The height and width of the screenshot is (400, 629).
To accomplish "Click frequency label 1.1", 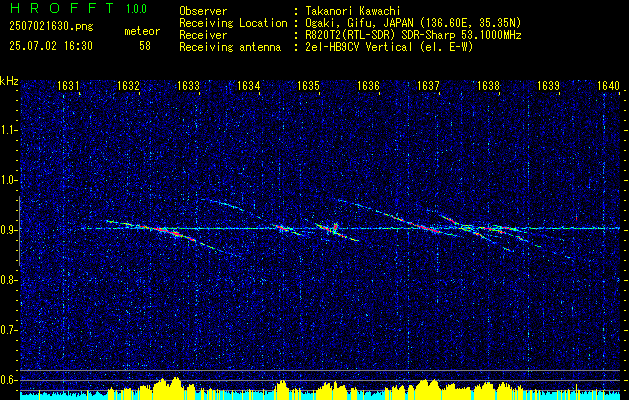I will coord(7,130).
